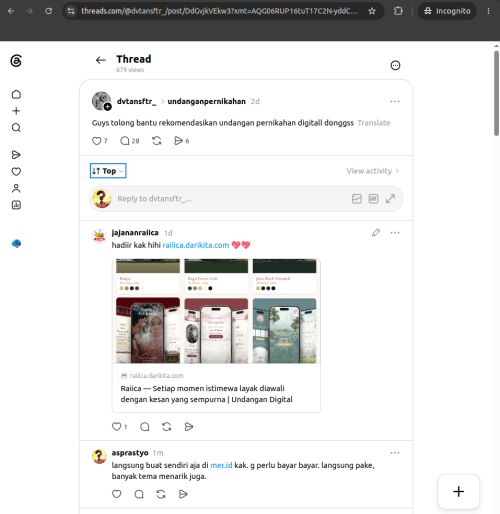This screenshot has width=500, height=514.
Task: Open Search from the sidebar
Action: (x=16, y=128)
